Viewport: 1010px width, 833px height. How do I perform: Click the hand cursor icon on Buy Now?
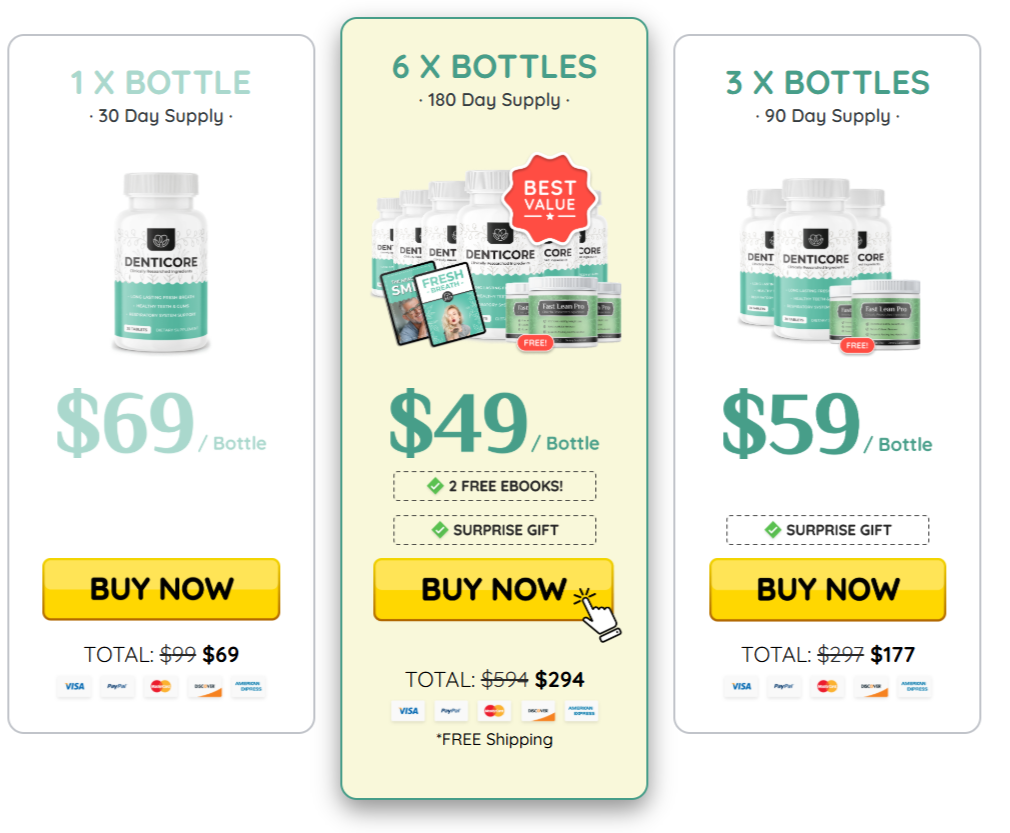click(596, 615)
